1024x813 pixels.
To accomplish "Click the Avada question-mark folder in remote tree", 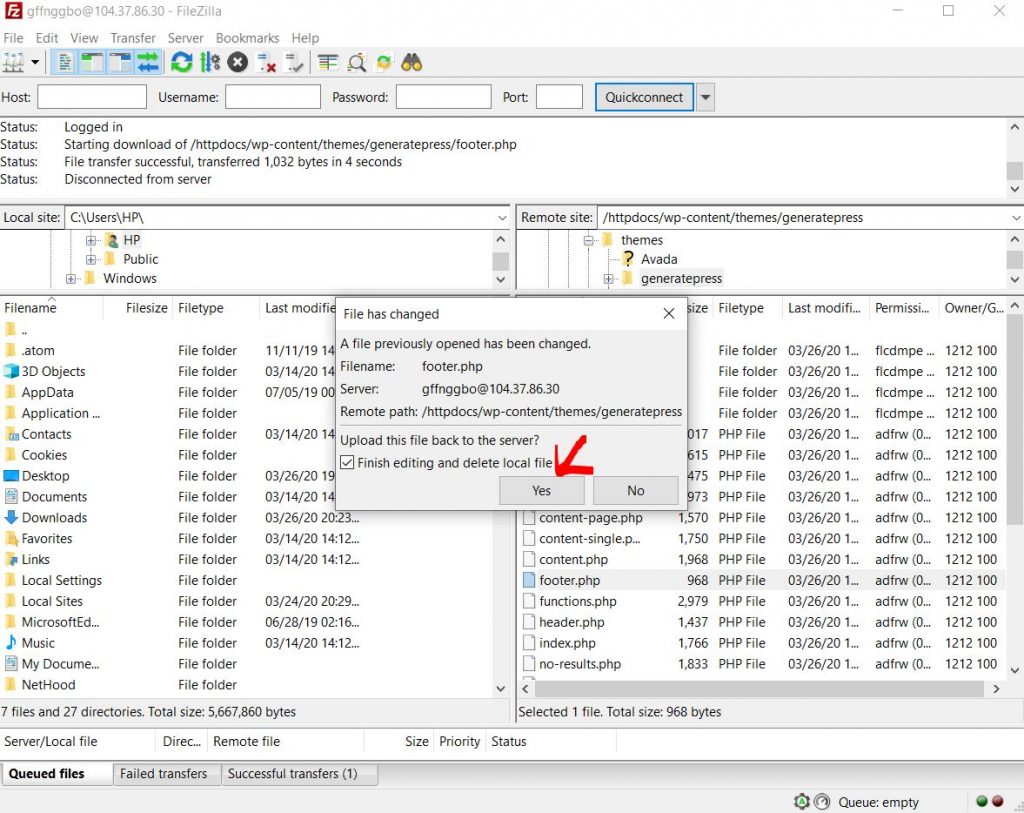I will click(x=628, y=259).
